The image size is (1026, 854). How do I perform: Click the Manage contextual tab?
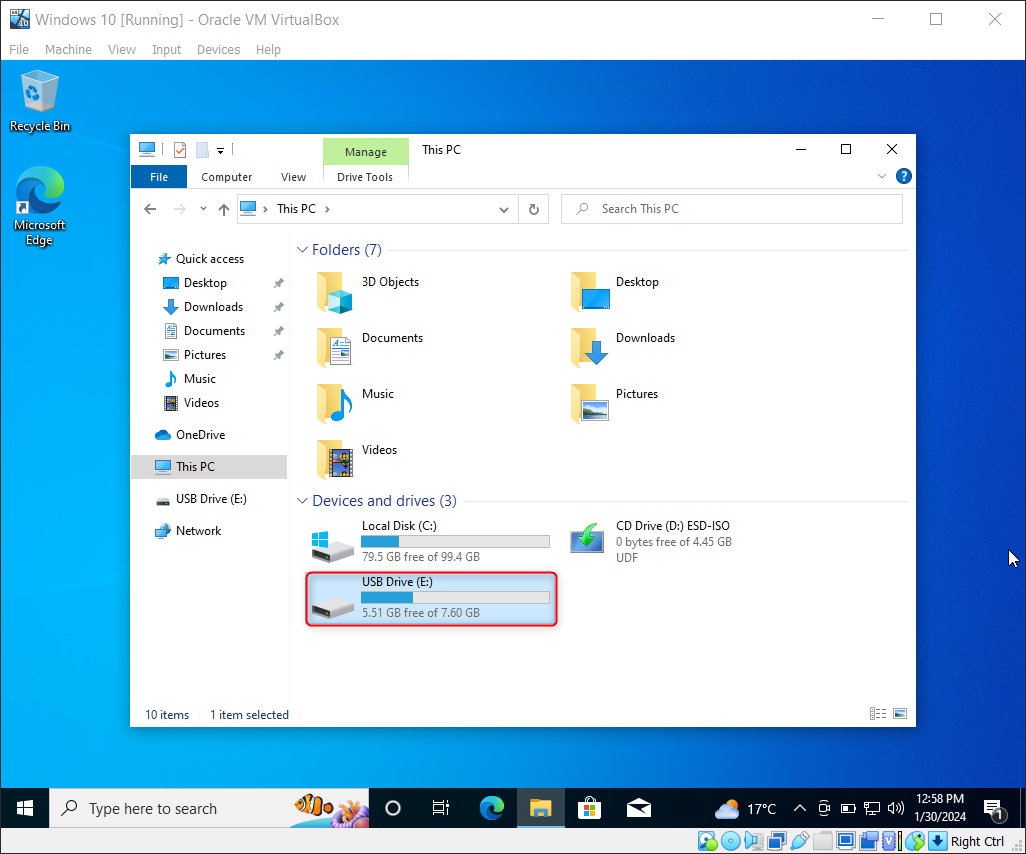click(x=366, y=152)
